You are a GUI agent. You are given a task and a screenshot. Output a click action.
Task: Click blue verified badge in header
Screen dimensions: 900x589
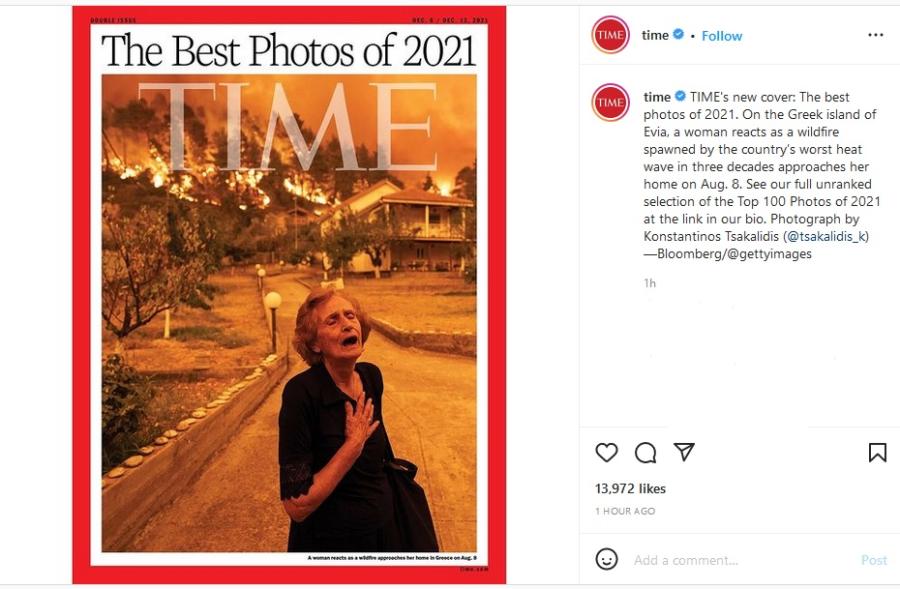[x=678, y=34]
